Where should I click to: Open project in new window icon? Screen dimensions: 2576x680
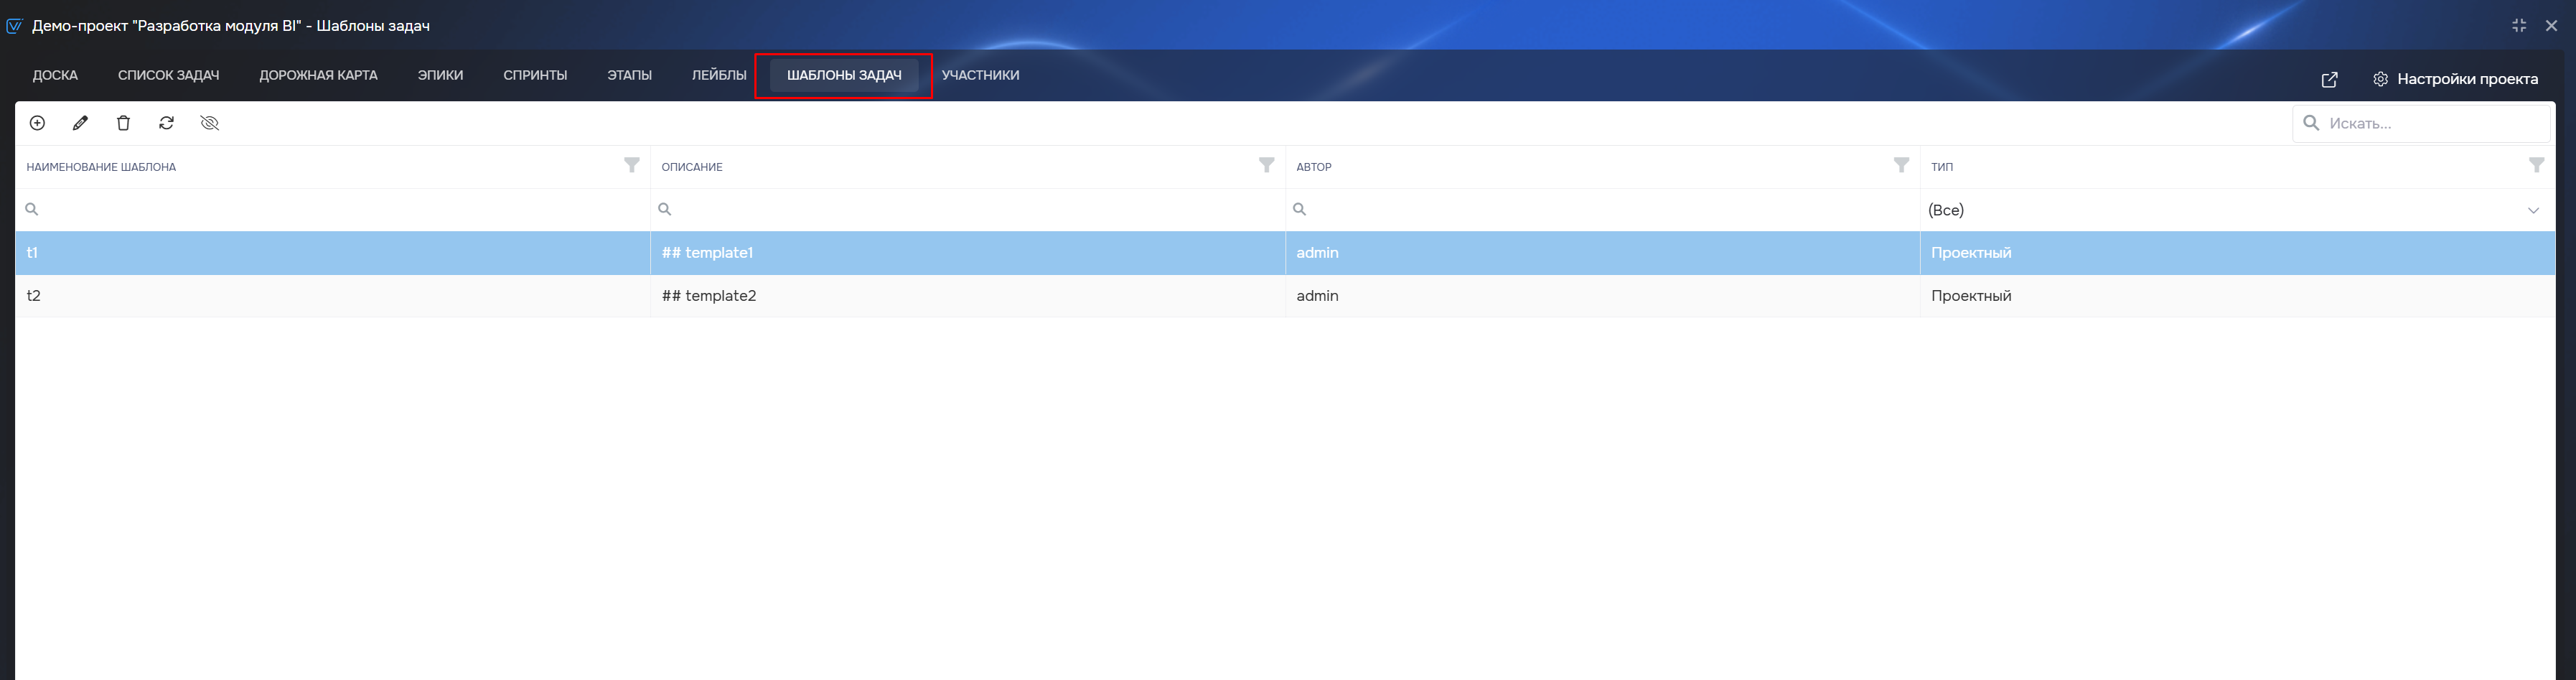(x=2329, y=79)
